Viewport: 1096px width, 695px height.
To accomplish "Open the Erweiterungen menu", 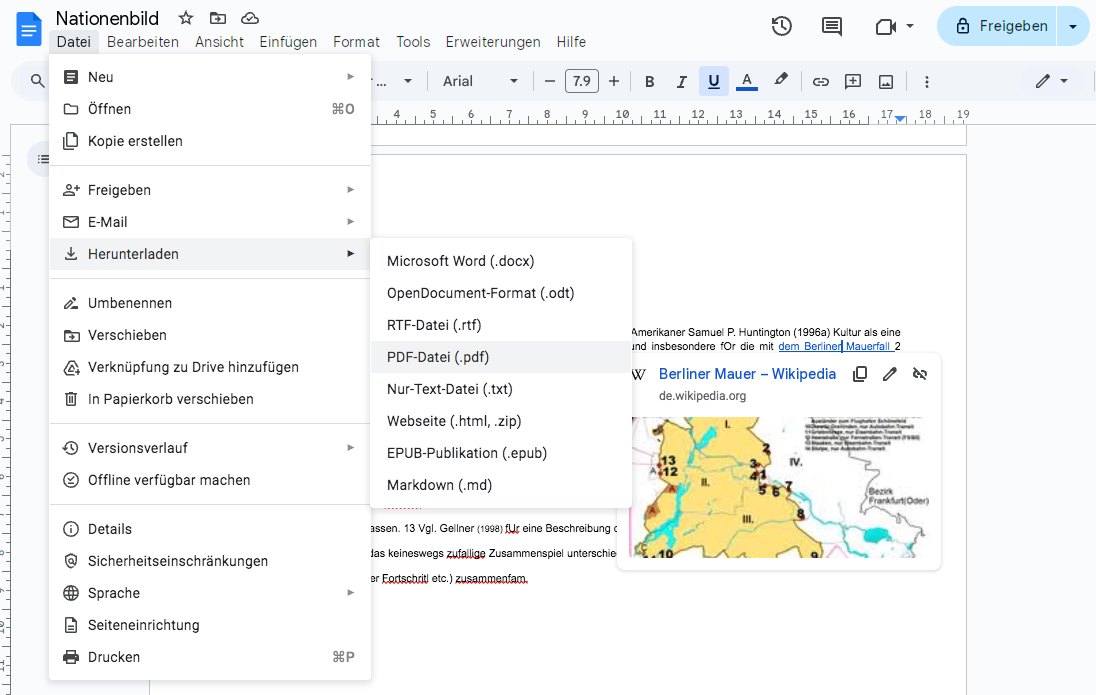I will pos(493,42).
